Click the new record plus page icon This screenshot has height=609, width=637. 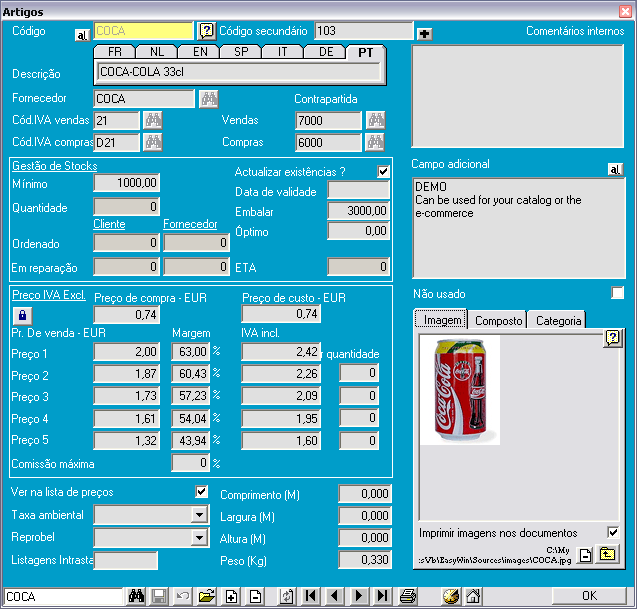[x=231, y=596]
